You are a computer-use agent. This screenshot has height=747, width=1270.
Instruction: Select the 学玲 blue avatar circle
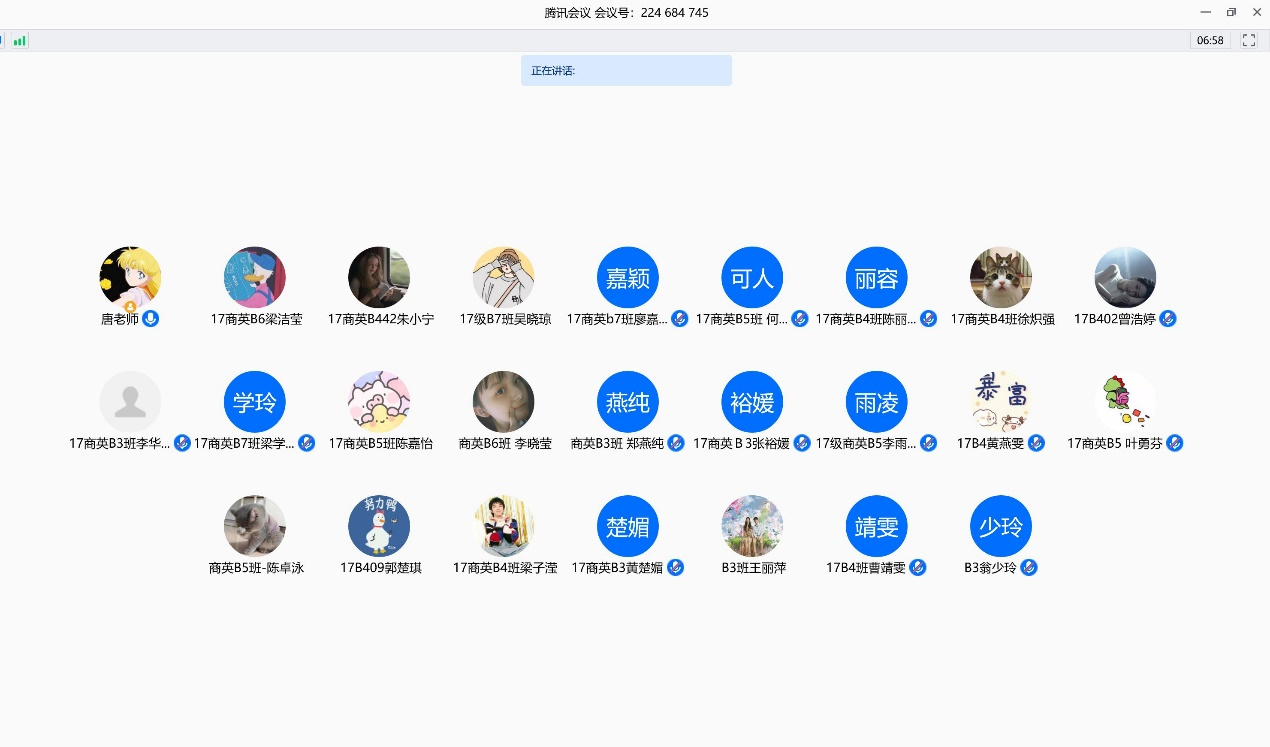click(254, 402)
